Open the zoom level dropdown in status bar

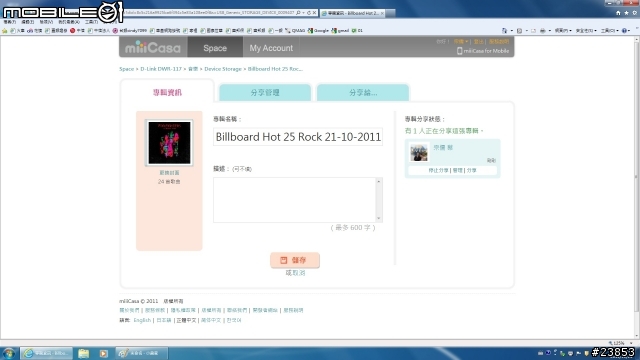point(632,343)
